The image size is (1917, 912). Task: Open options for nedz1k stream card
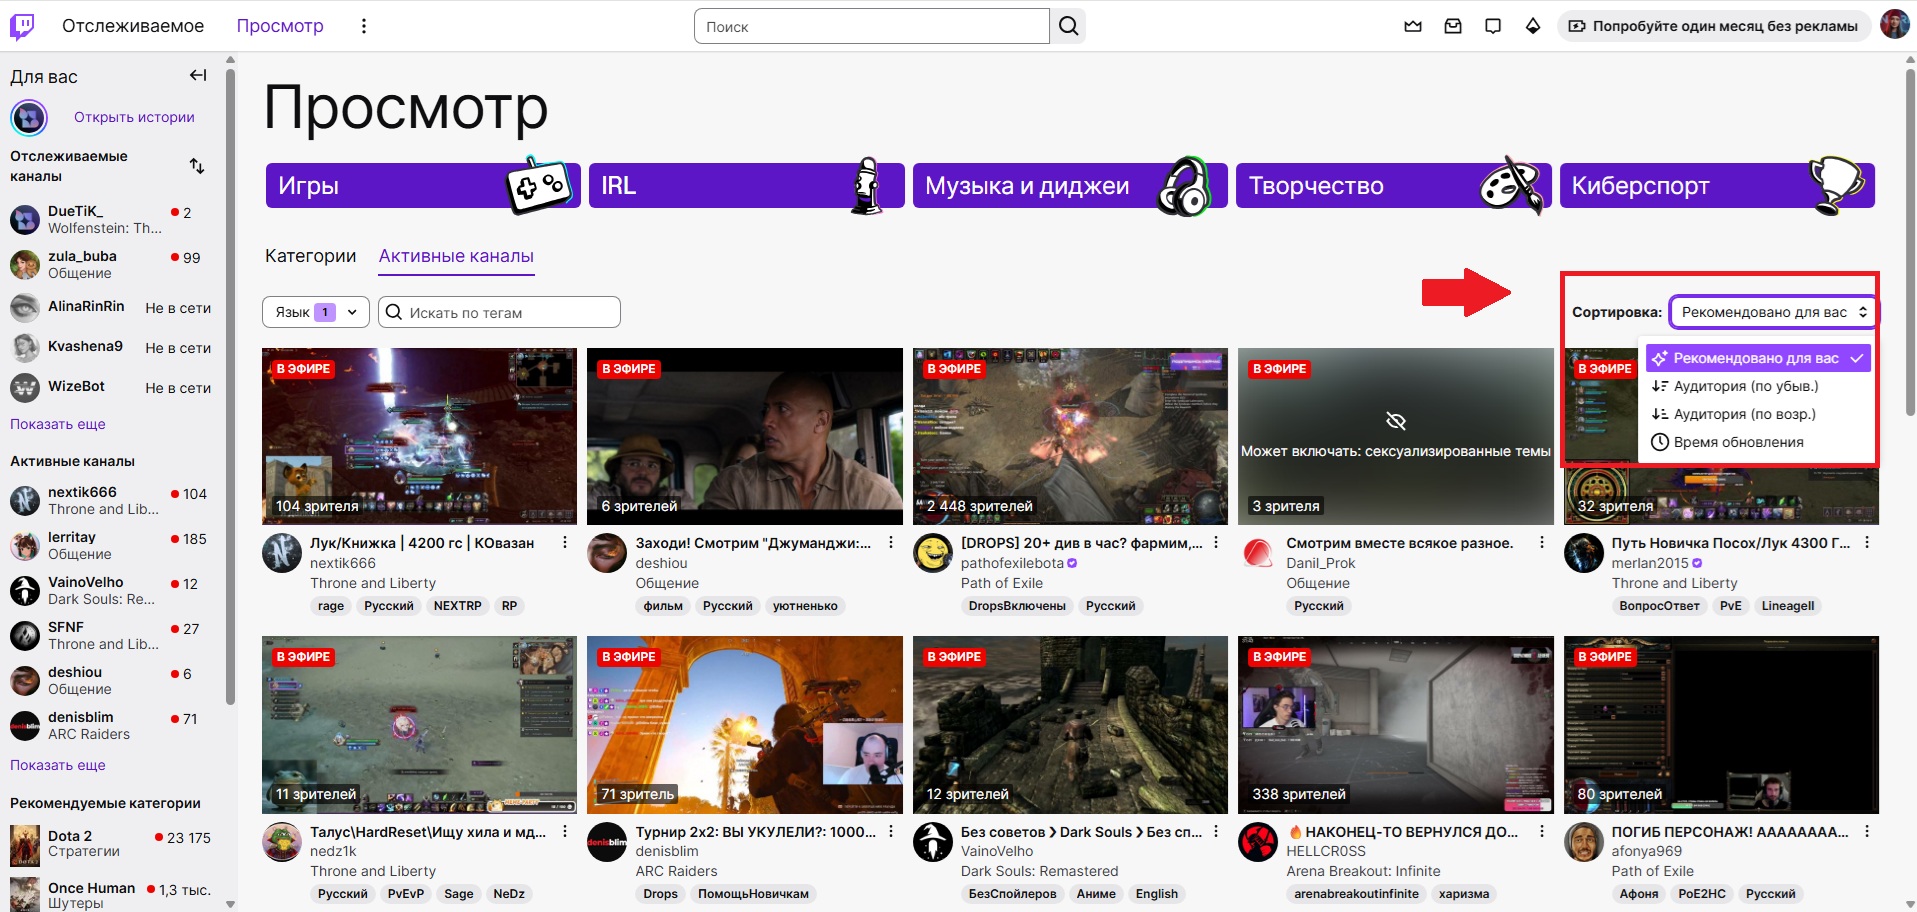click(565, 831)
